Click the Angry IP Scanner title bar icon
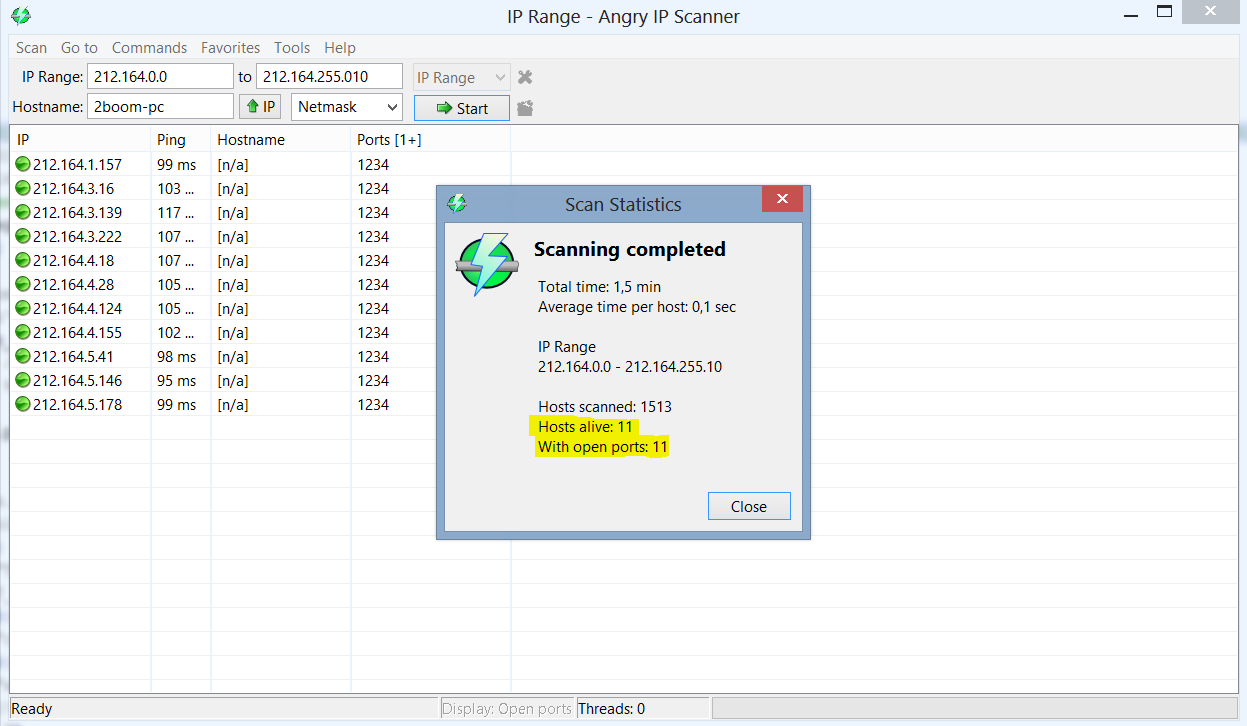Screen dimensions: 1247x726 [21, 16]
